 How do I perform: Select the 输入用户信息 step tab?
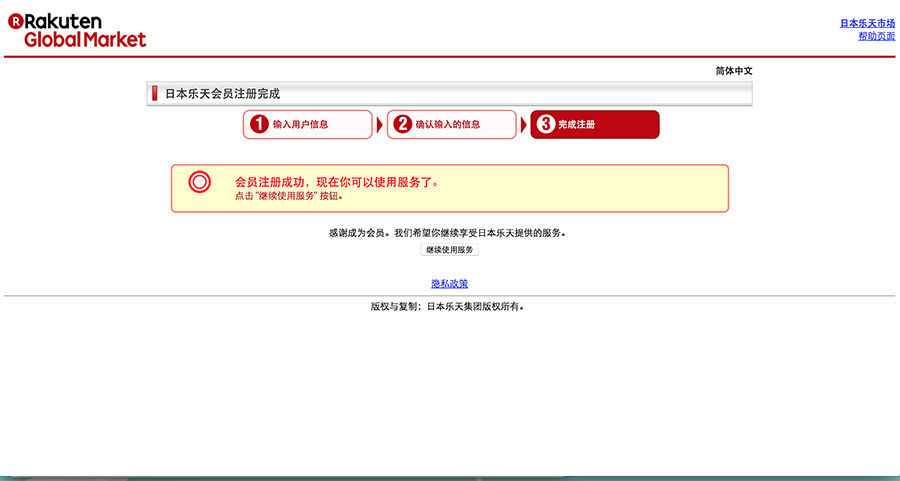pos(307,125)
